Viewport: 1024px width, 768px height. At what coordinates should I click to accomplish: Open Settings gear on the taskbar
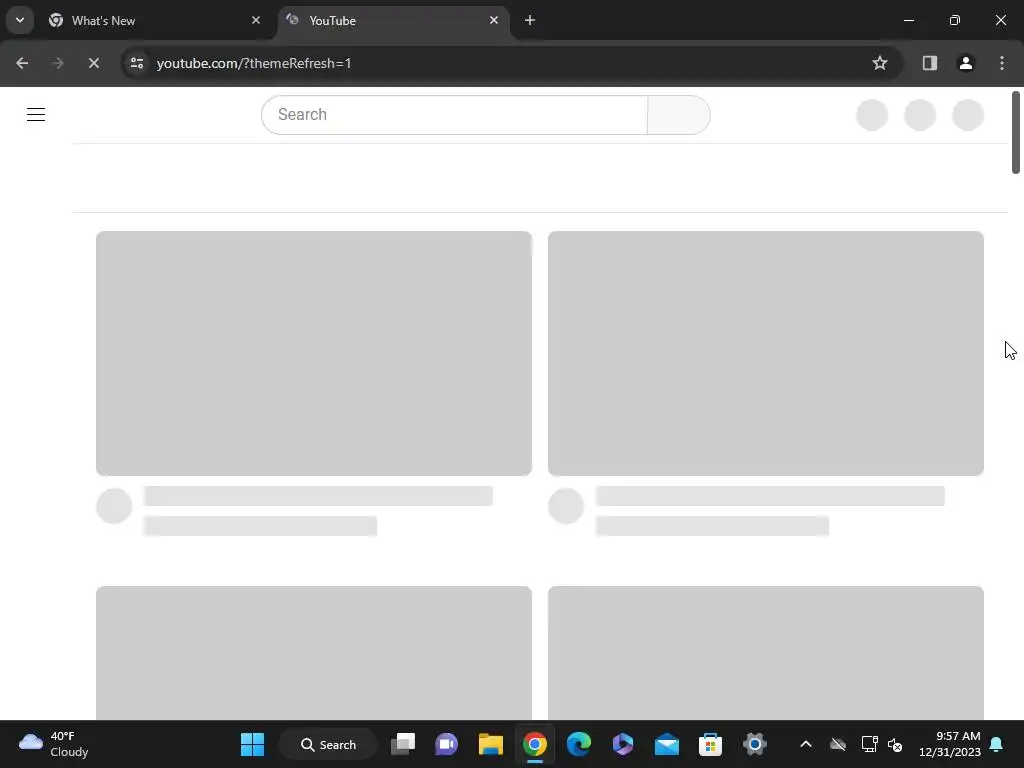click(754, 744)
